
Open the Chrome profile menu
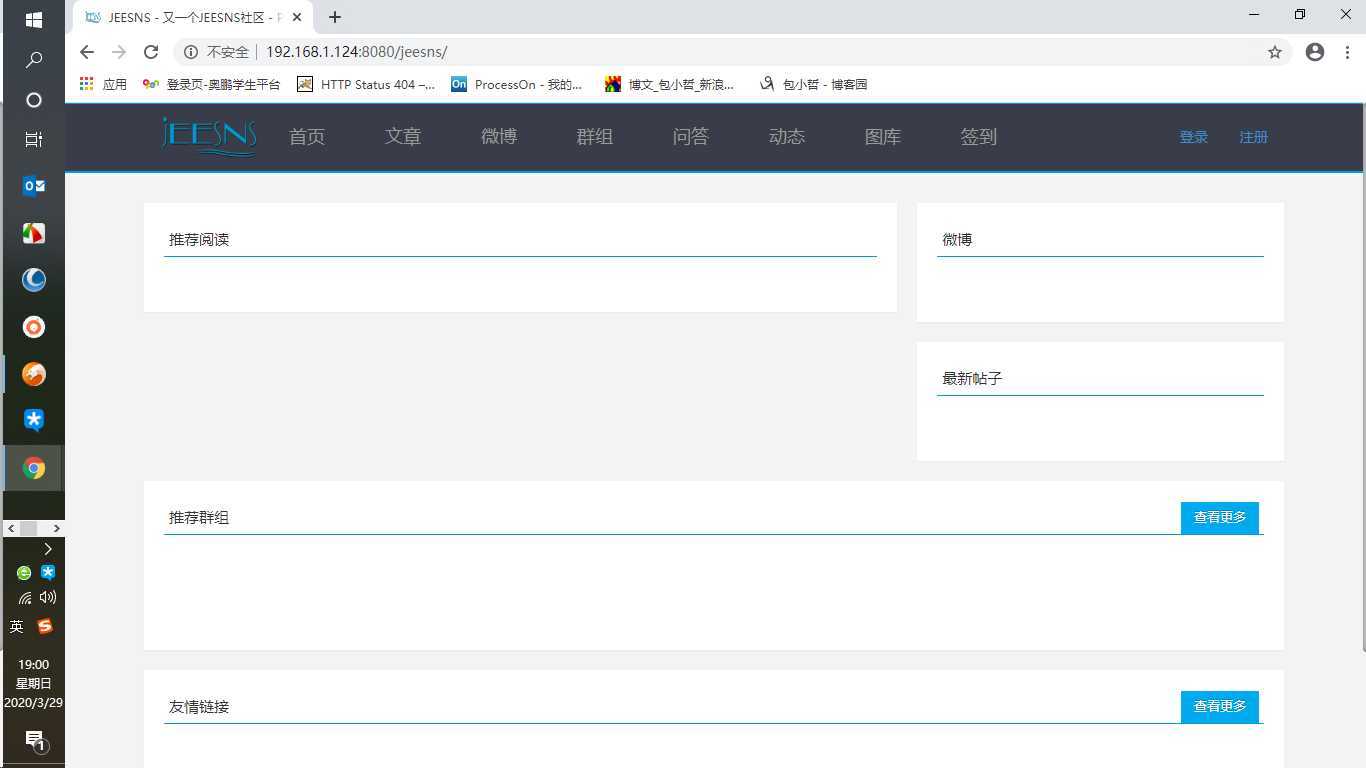pos(1315,52)
